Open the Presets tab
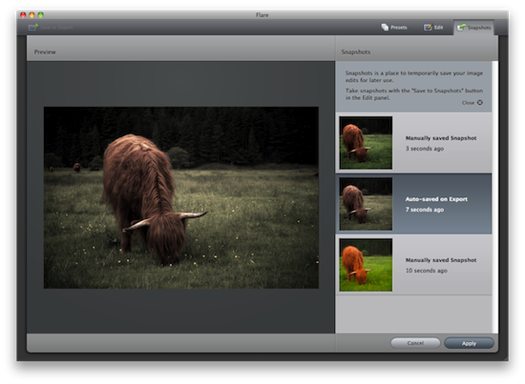This screenshot has height=384, width=525. tap(394, 27)
